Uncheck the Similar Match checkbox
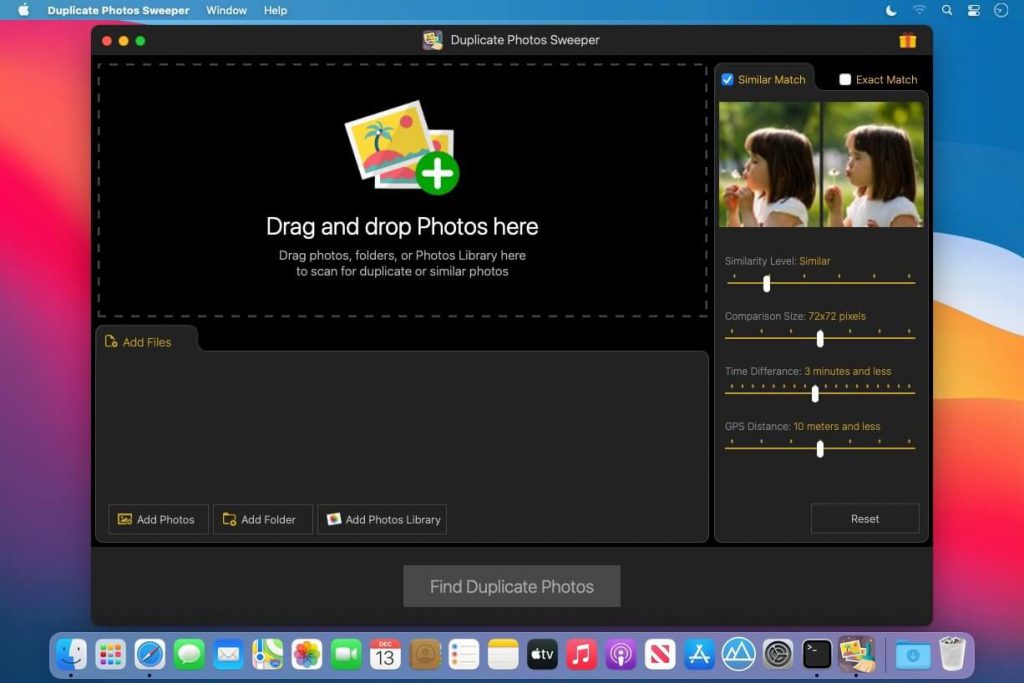 click(727, 78)
